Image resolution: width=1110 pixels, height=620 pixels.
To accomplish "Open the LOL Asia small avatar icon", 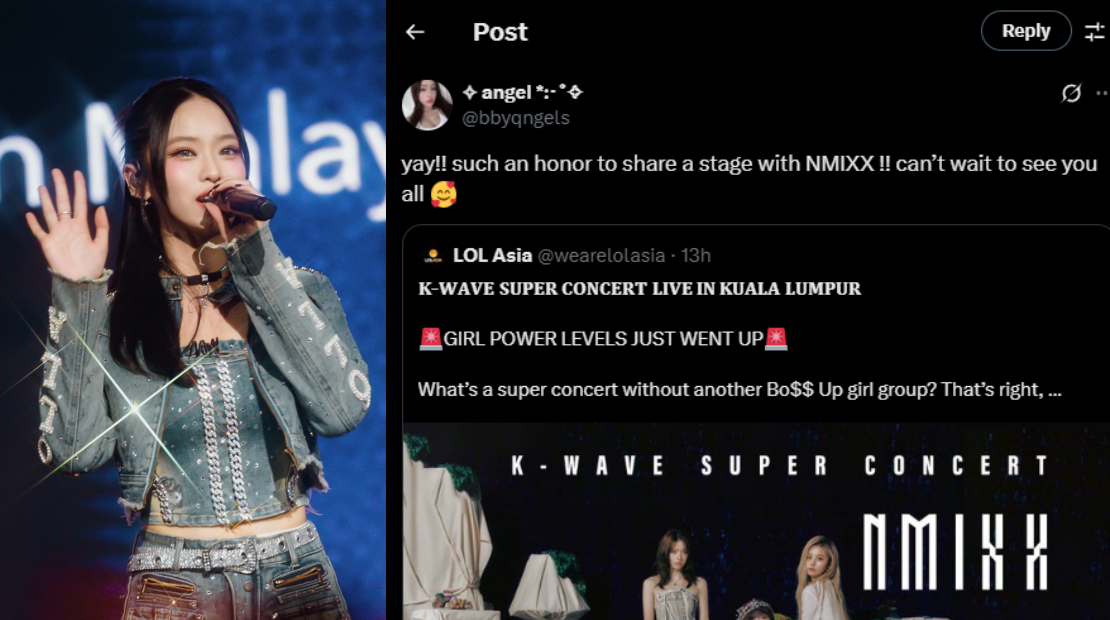I will click(x=433, y=256).
